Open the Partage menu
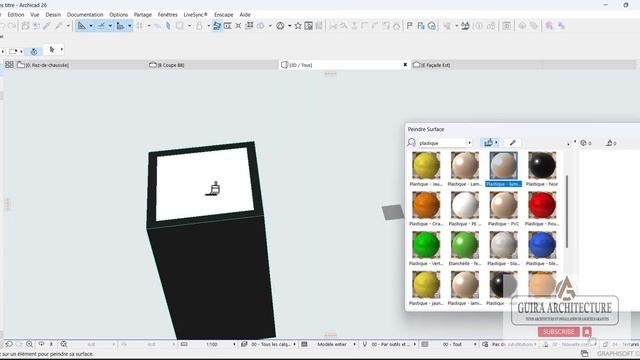 (x=142, y=15)
